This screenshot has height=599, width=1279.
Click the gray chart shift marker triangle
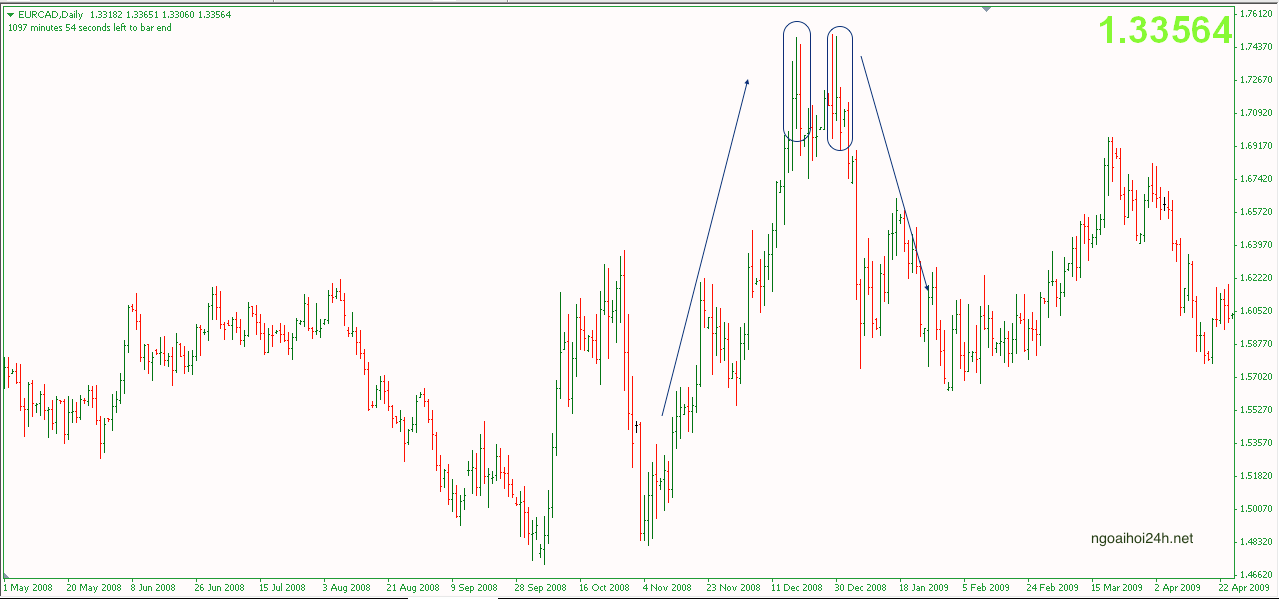coord(986,9)
